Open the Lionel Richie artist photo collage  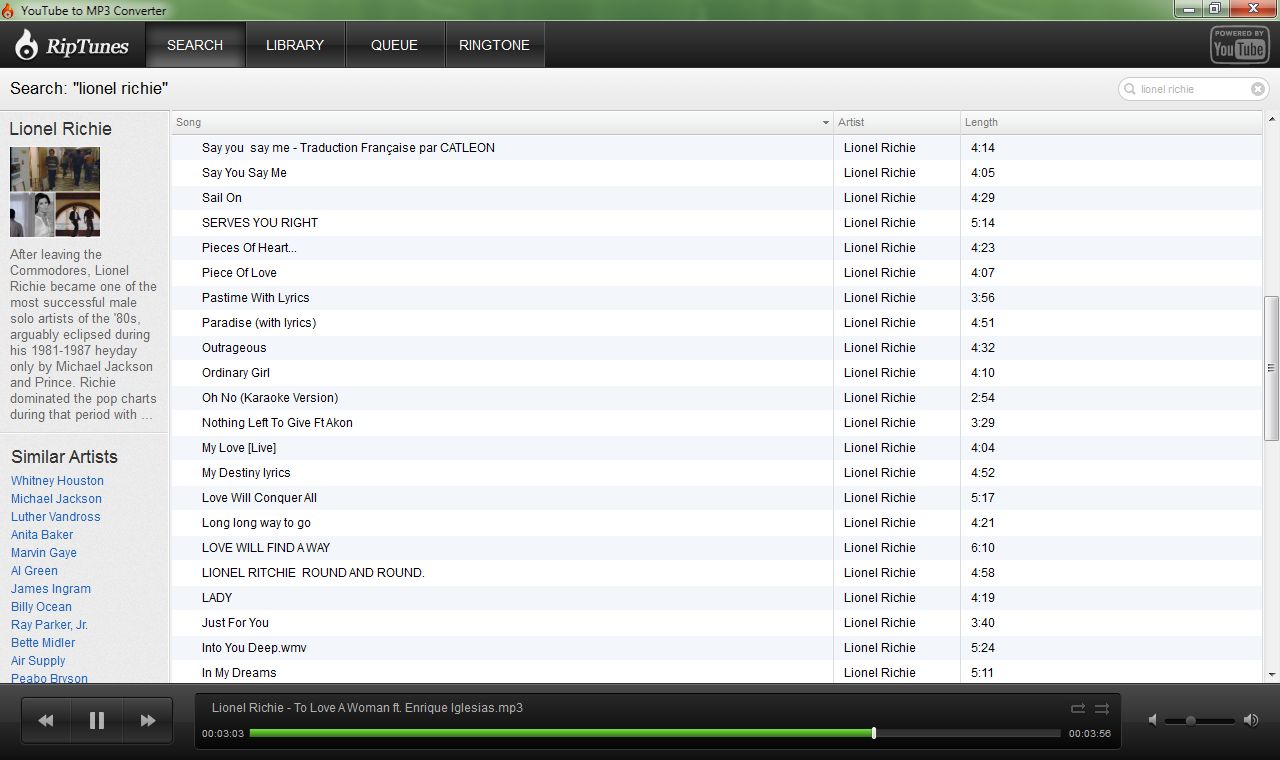point(55,192)
